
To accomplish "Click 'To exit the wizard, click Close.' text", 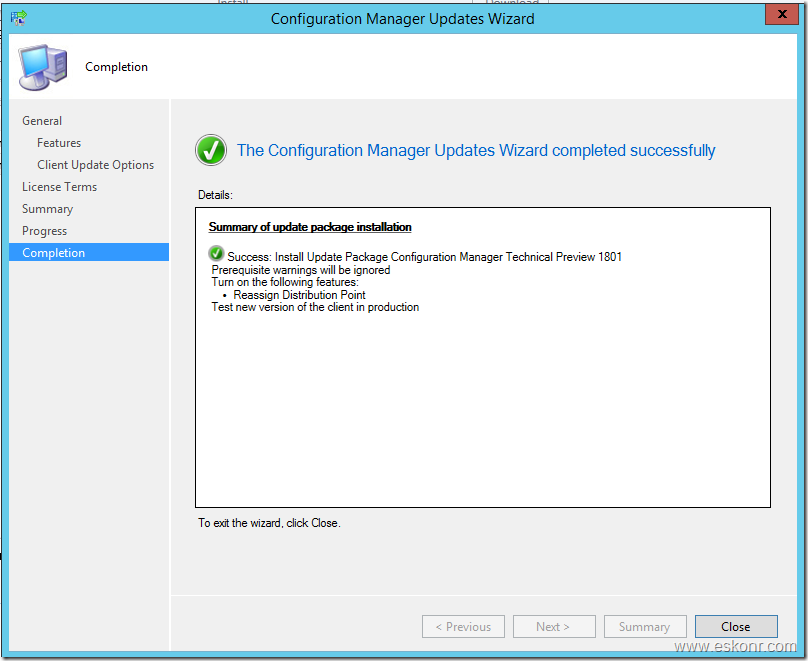I will [x=270, y=523].
